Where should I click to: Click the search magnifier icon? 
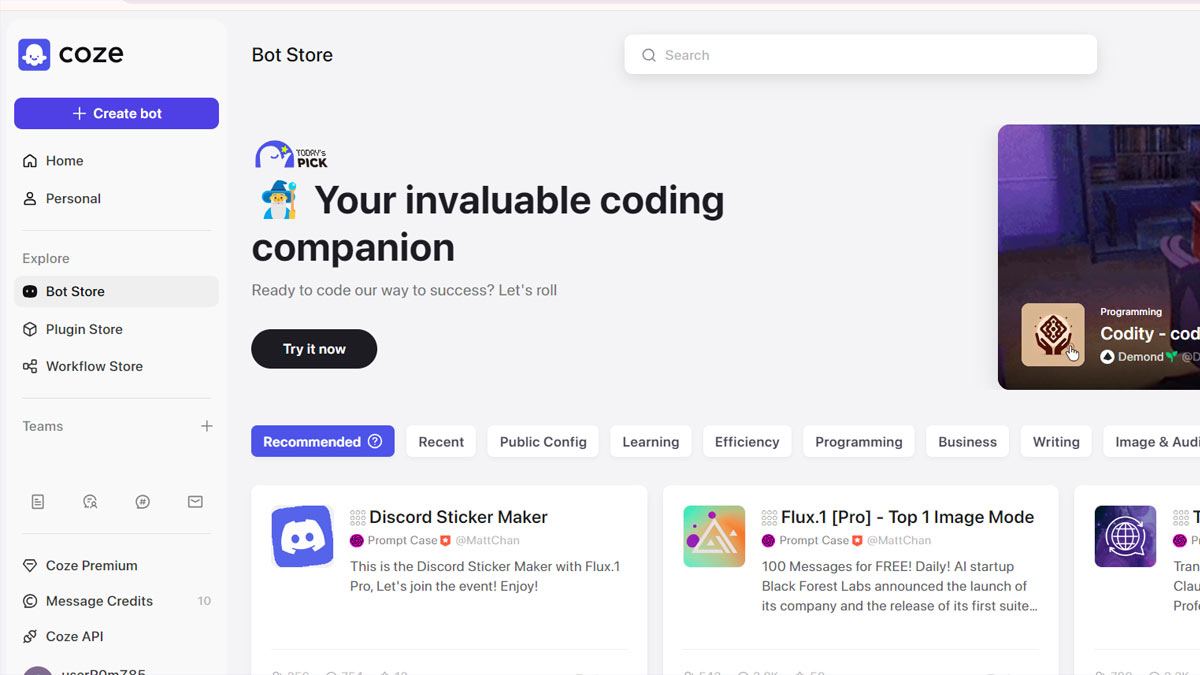click(x=649, y=55)
